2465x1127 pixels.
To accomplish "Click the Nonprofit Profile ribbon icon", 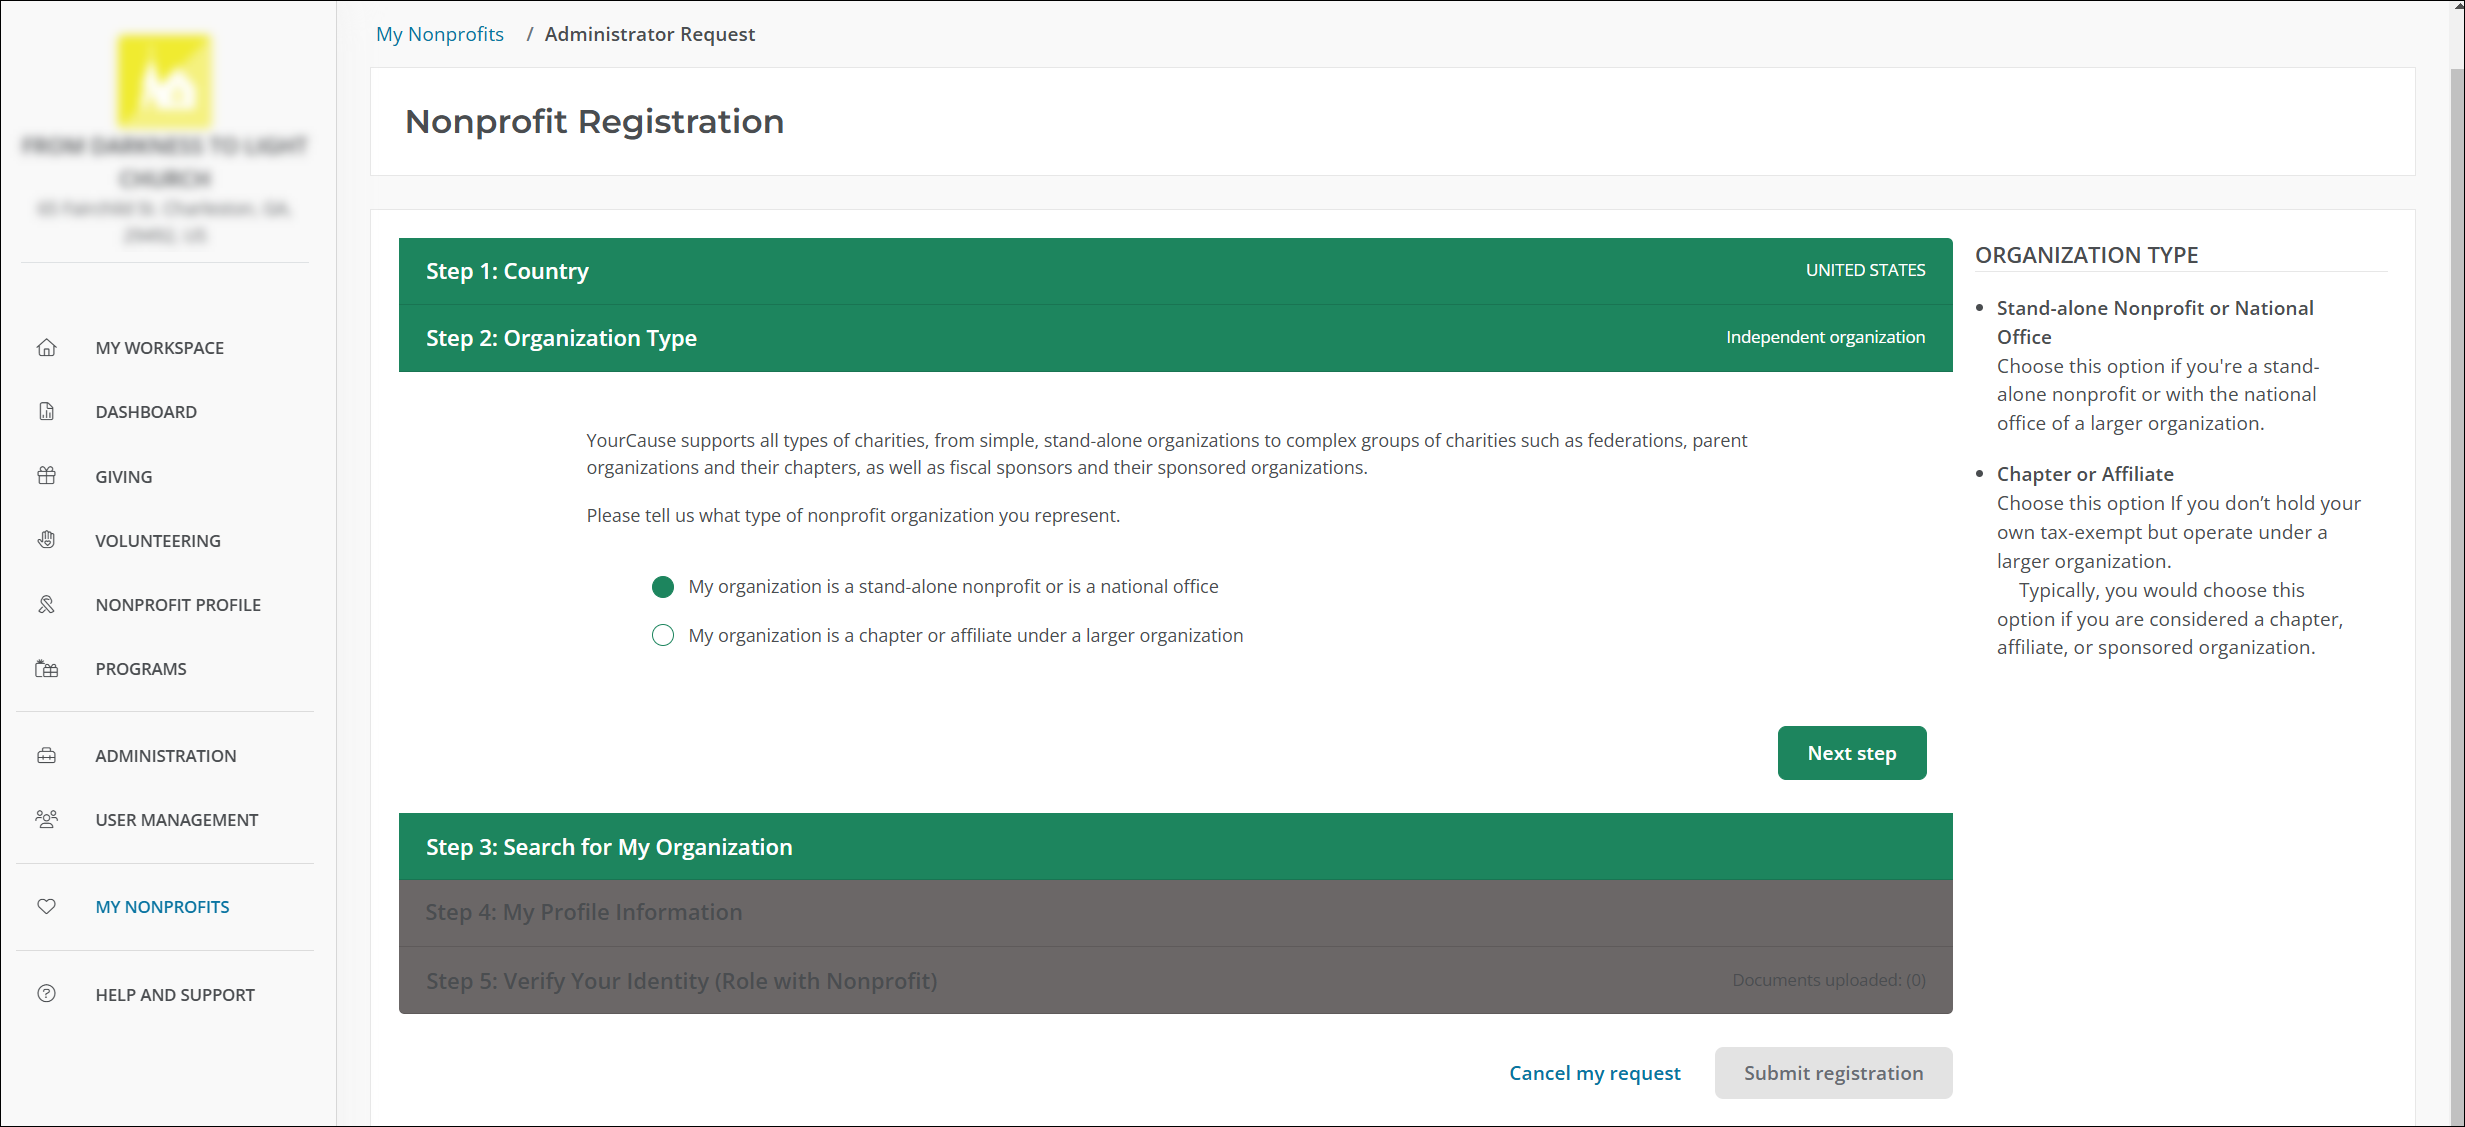I will click(46, 605).
